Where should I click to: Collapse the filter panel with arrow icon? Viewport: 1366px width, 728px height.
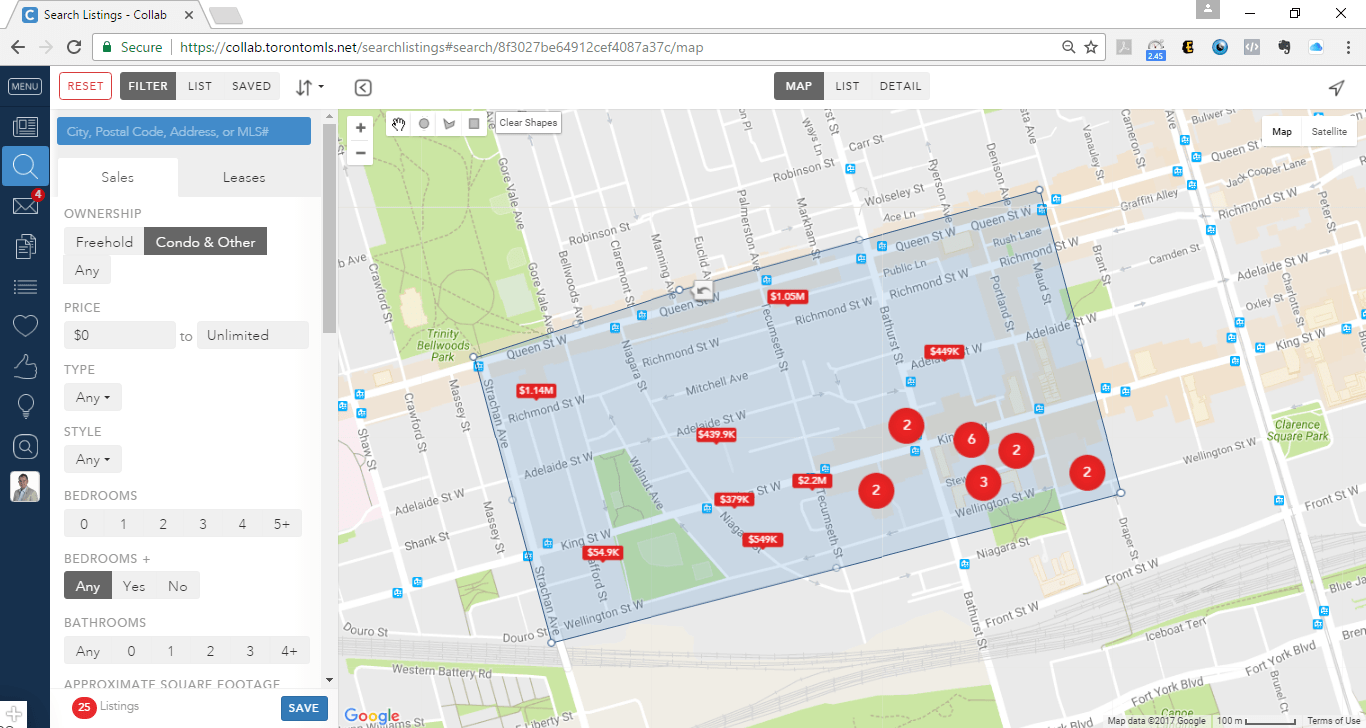(x=363, y=87)
